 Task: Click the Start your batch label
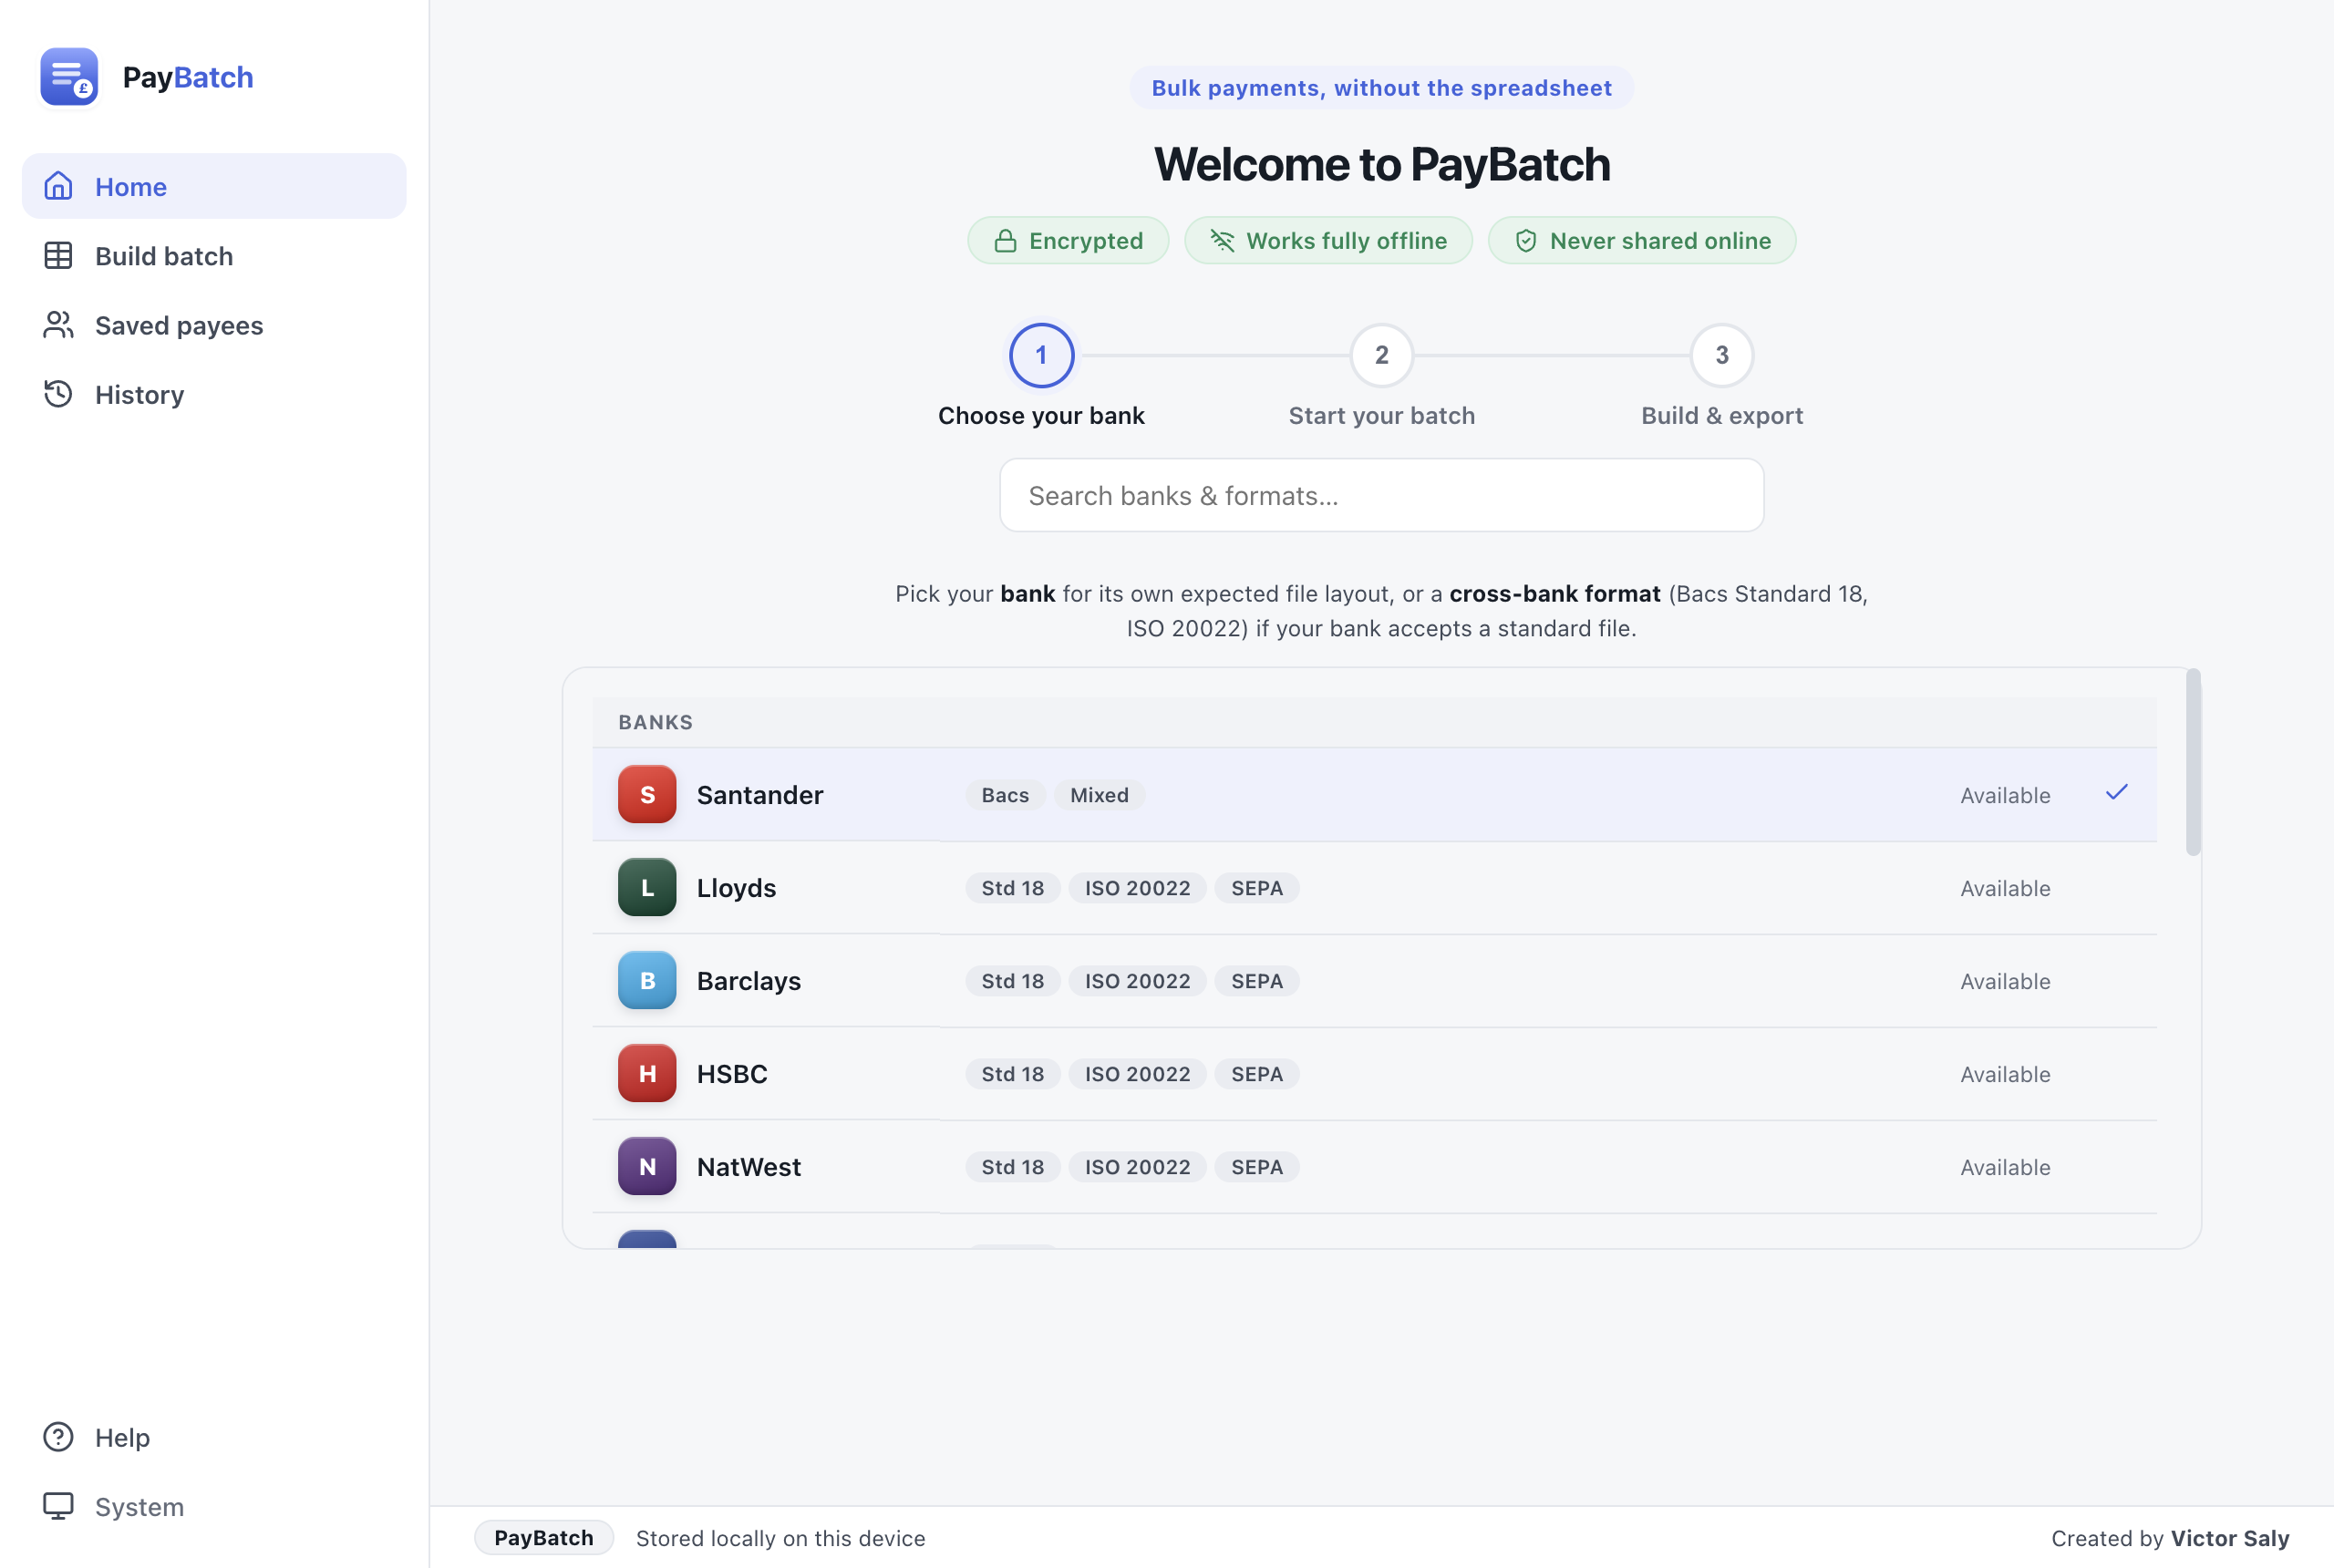click(x=1382, y=416)
